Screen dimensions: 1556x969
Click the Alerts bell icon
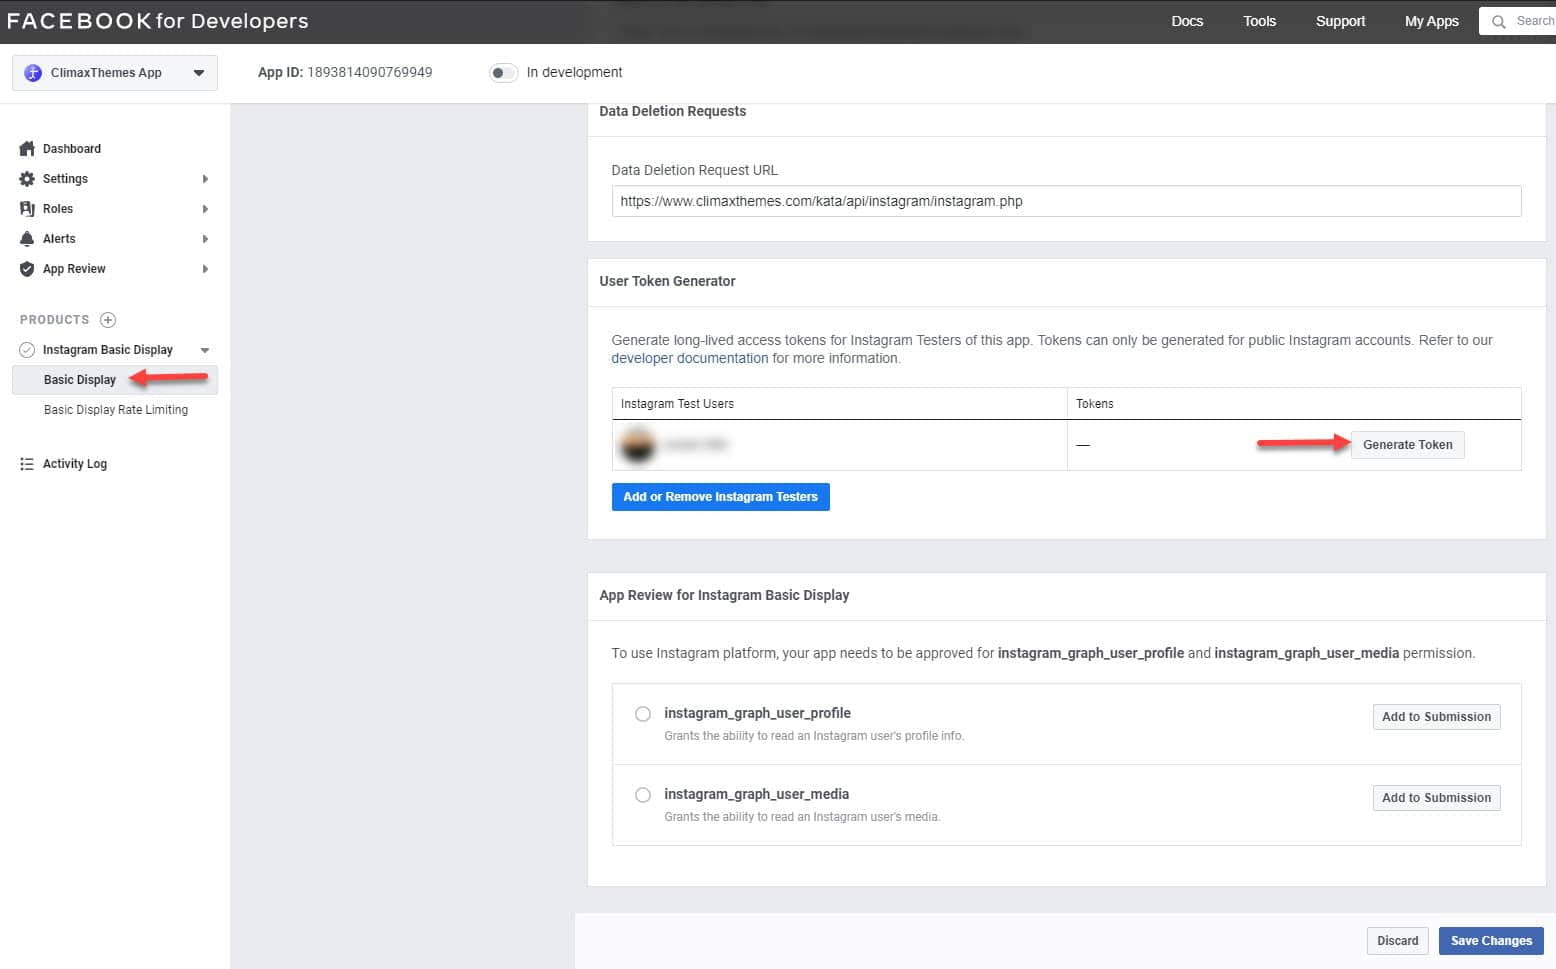click(27, 239)
